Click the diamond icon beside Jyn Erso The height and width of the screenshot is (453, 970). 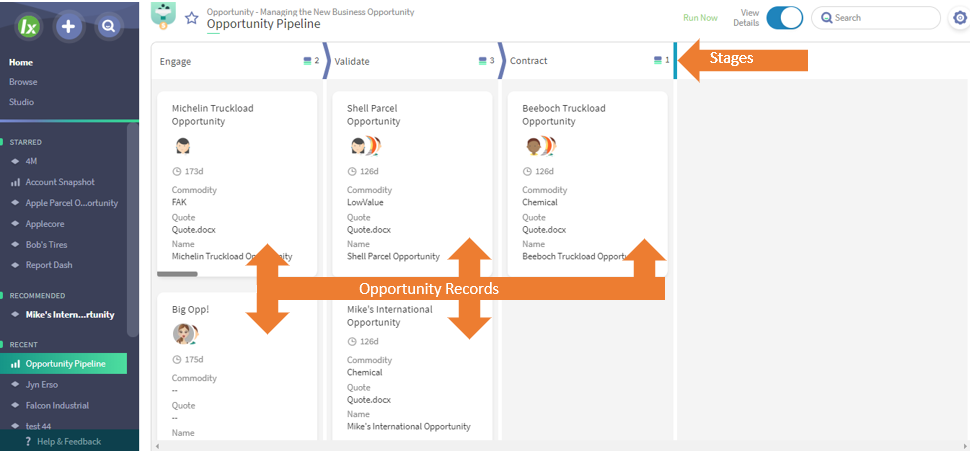tap(15, 385)
